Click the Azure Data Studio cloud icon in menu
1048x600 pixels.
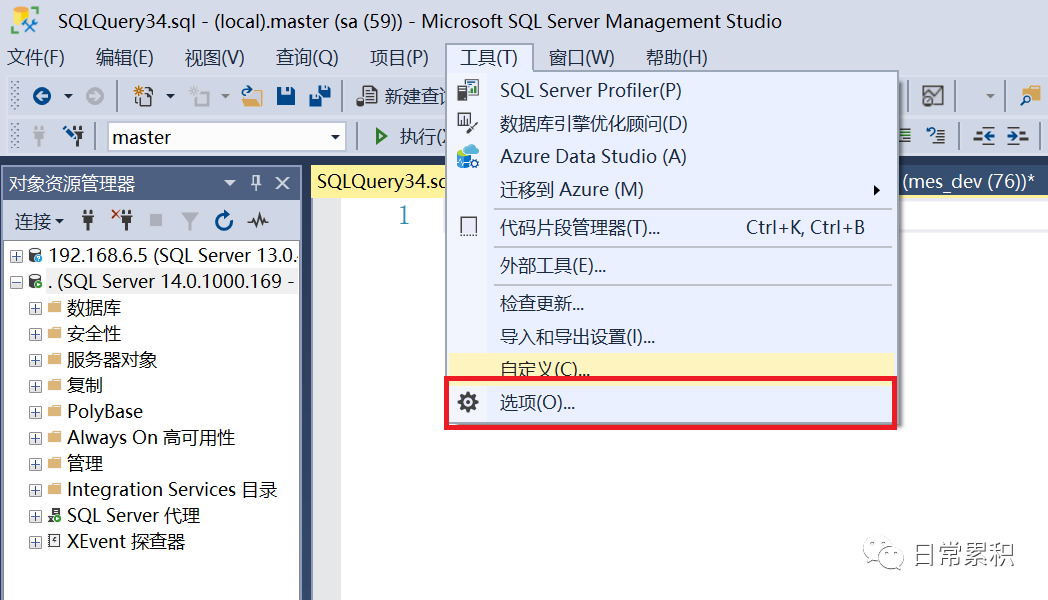click(x=468, y=156)
